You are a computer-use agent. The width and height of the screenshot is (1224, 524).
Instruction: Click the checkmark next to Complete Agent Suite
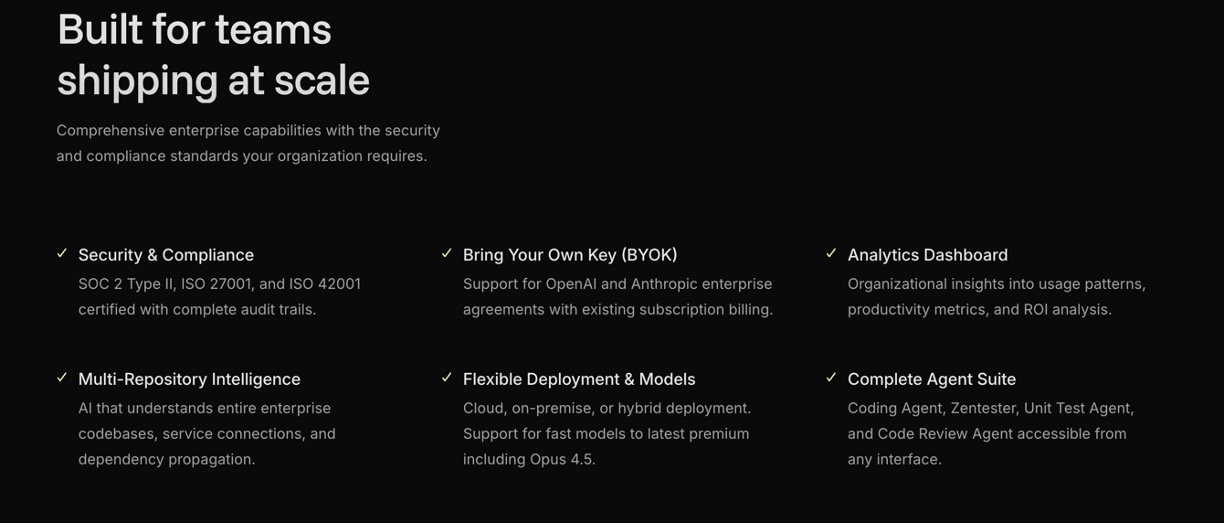point(831,378)
